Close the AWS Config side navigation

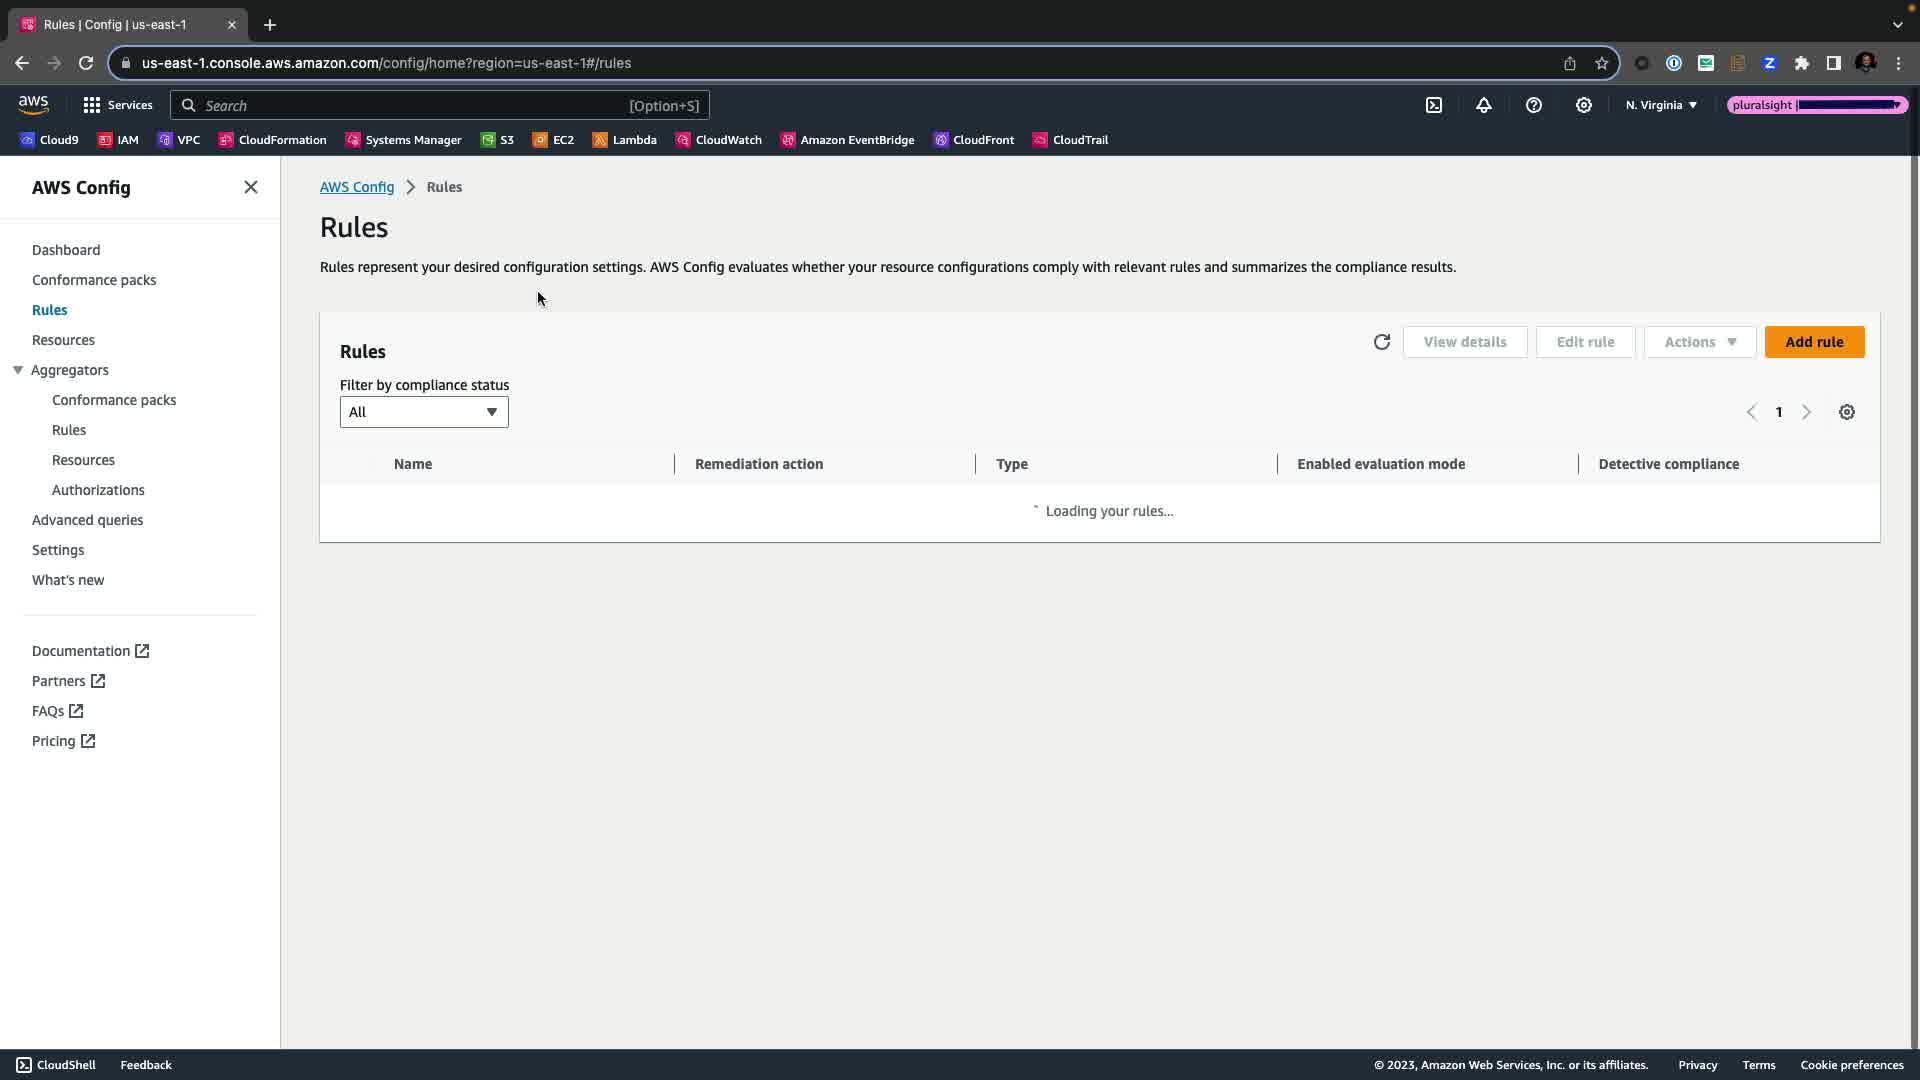click(x=251, y=187)
